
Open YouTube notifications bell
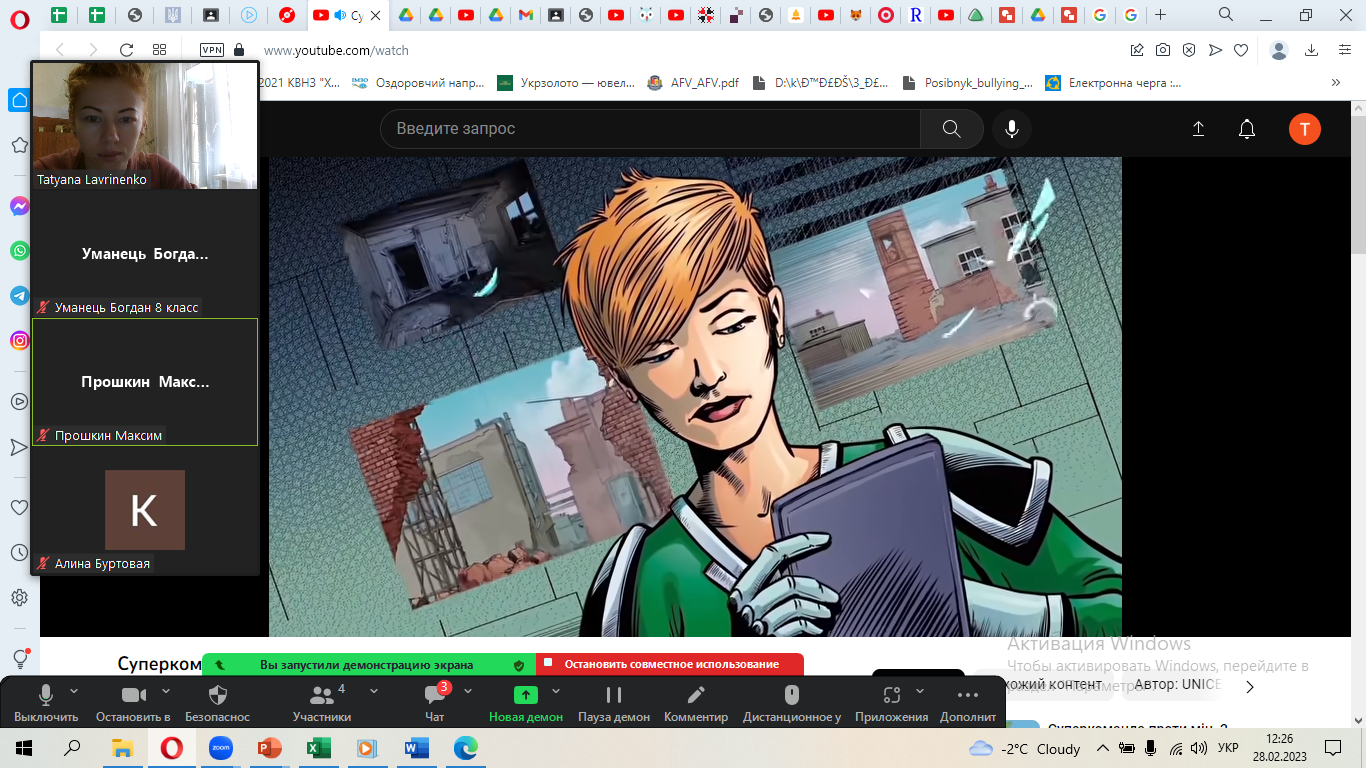1247,129
